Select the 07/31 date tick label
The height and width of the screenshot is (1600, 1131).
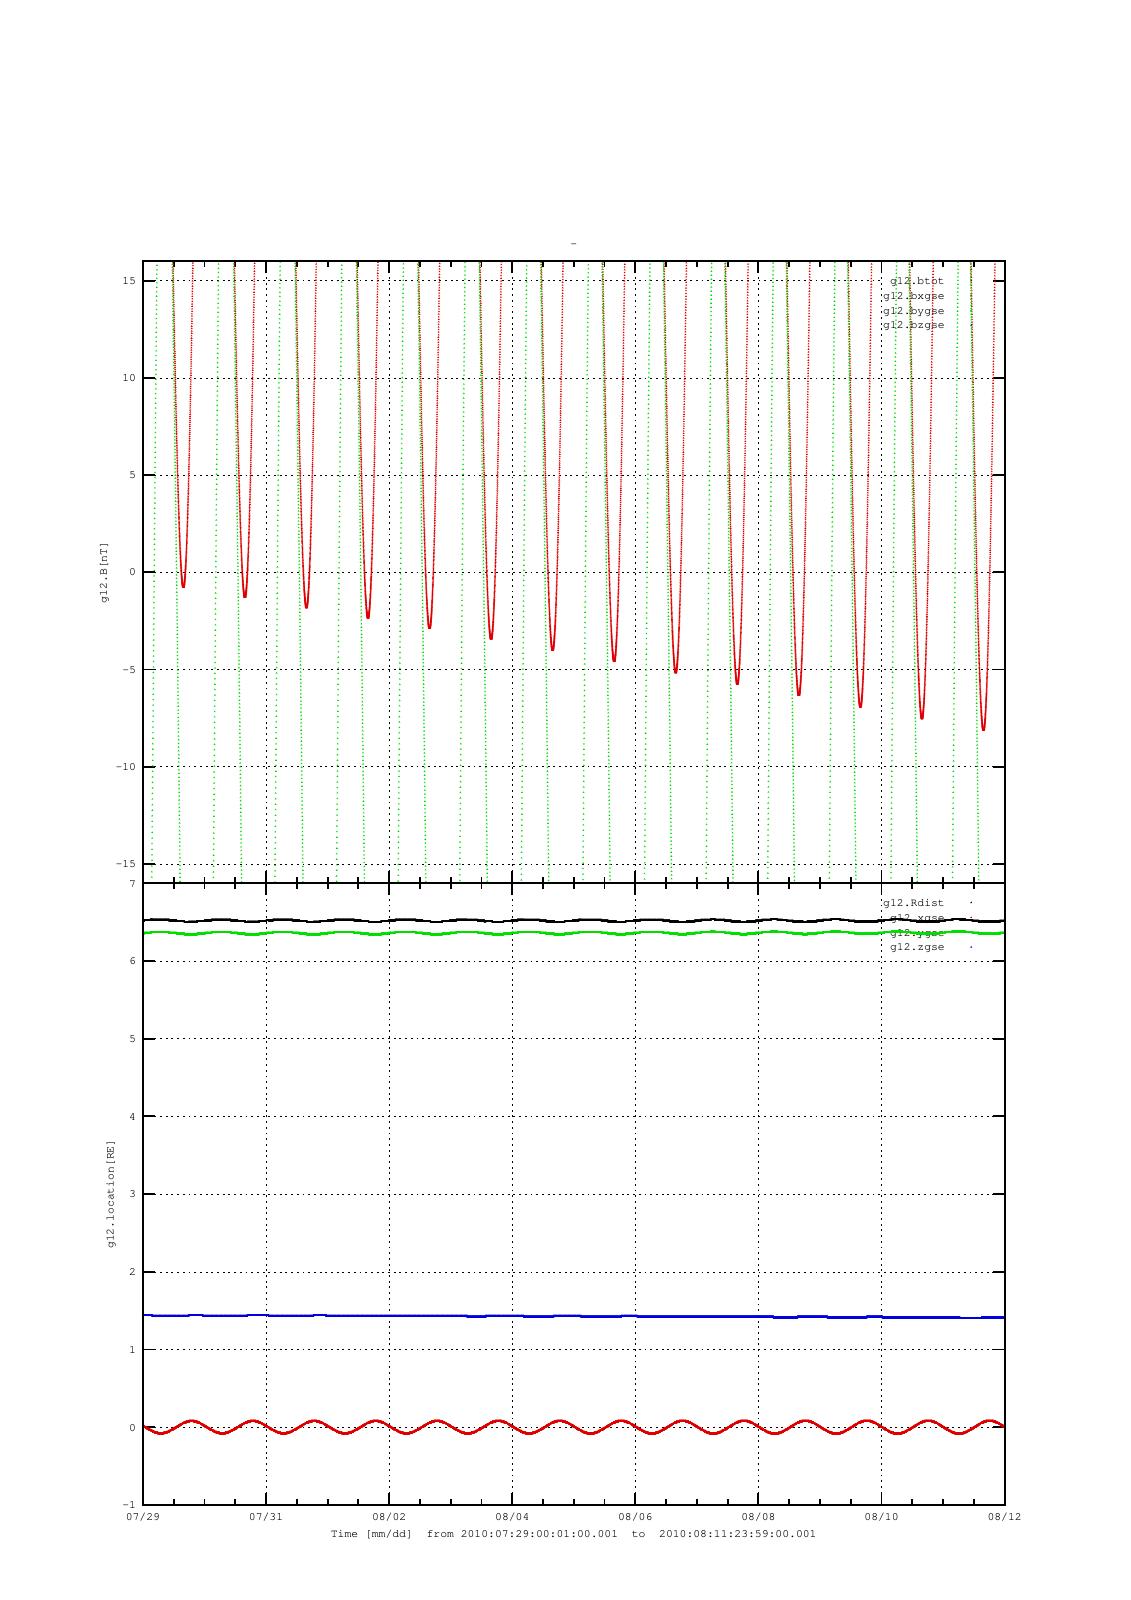pyautogui.click(x=266, y=1516)
